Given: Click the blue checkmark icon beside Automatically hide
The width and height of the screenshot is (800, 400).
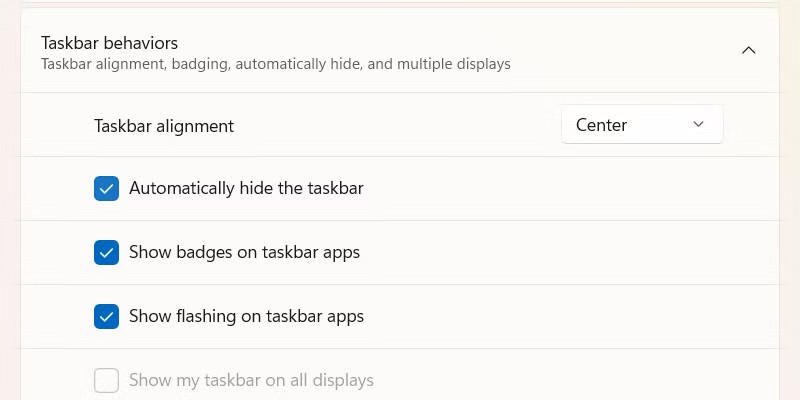Looking at the screenshot, I should click(107, 188).
